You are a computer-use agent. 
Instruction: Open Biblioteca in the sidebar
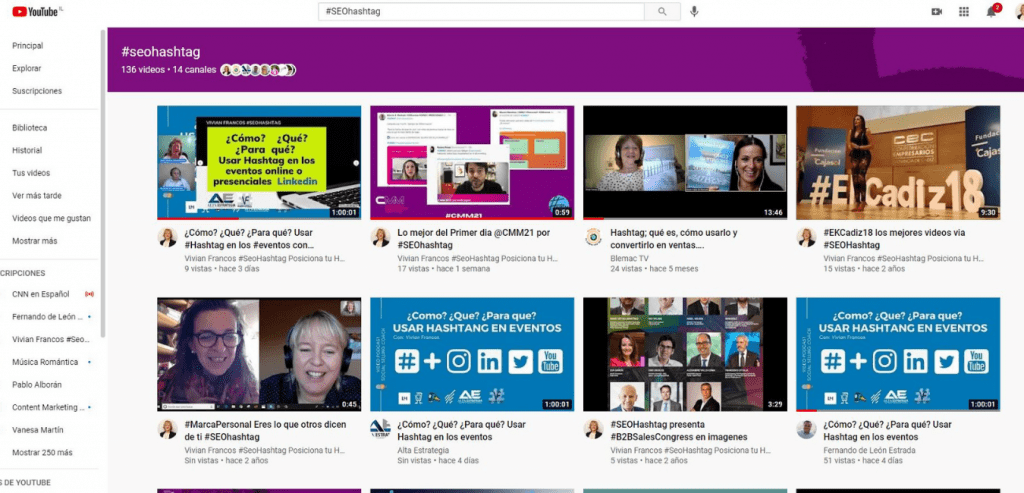[x=29, y=128]
